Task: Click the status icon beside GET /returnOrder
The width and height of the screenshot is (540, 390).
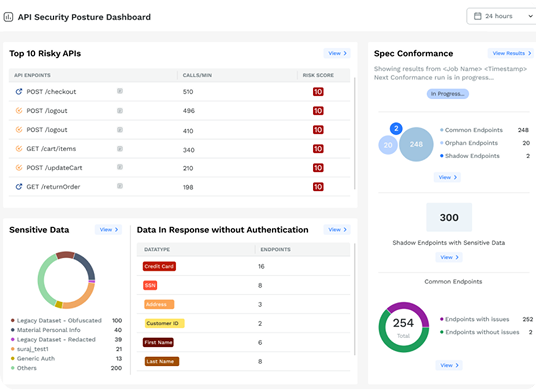Action: coord(19,186)
